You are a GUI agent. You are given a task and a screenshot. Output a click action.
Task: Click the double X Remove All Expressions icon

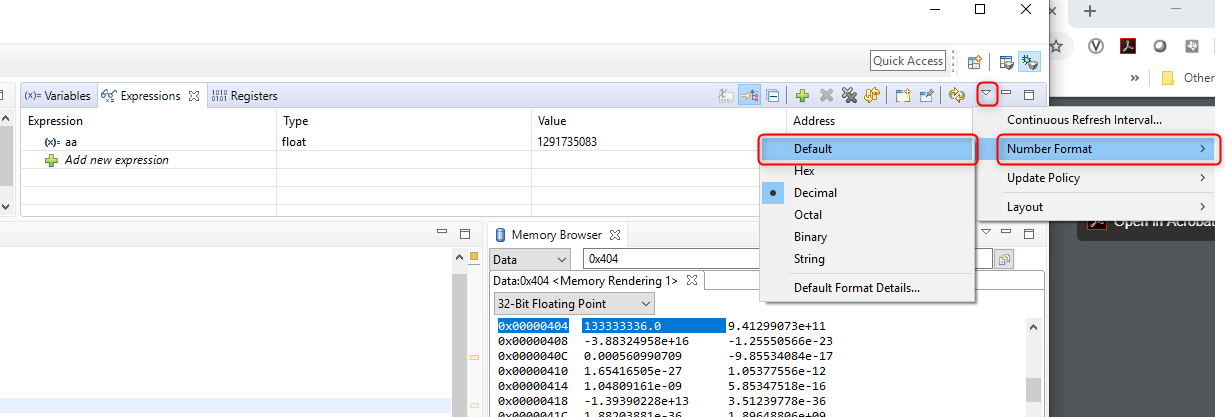coord(849,96)
